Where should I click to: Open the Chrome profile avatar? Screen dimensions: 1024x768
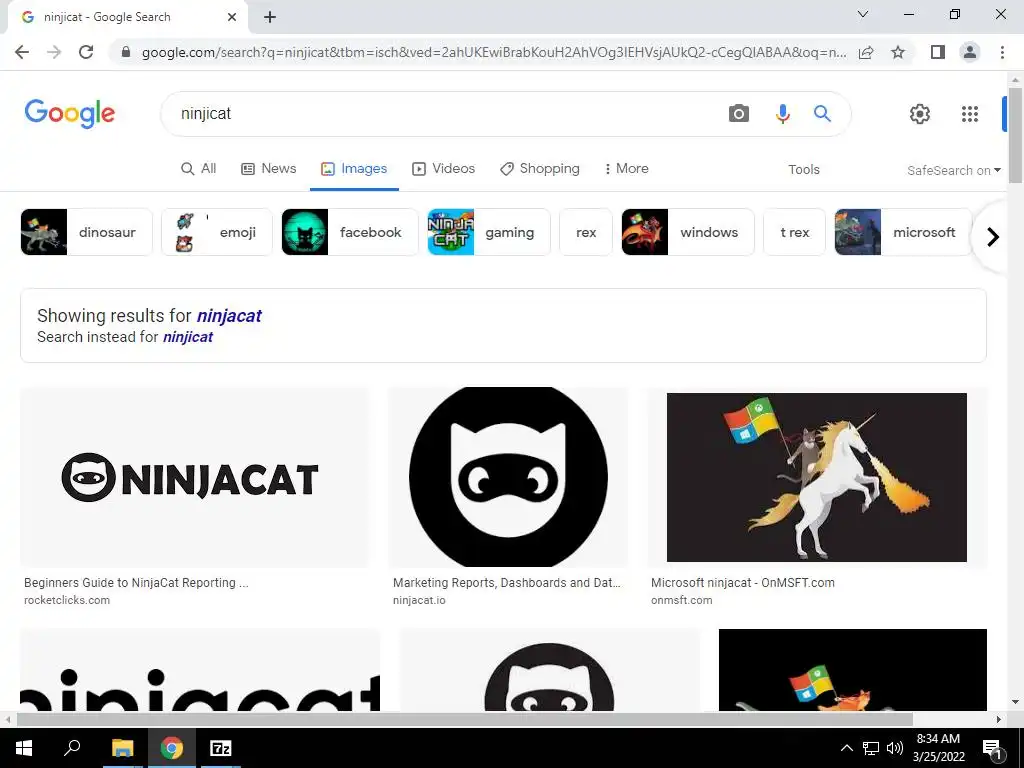(970, 52)
